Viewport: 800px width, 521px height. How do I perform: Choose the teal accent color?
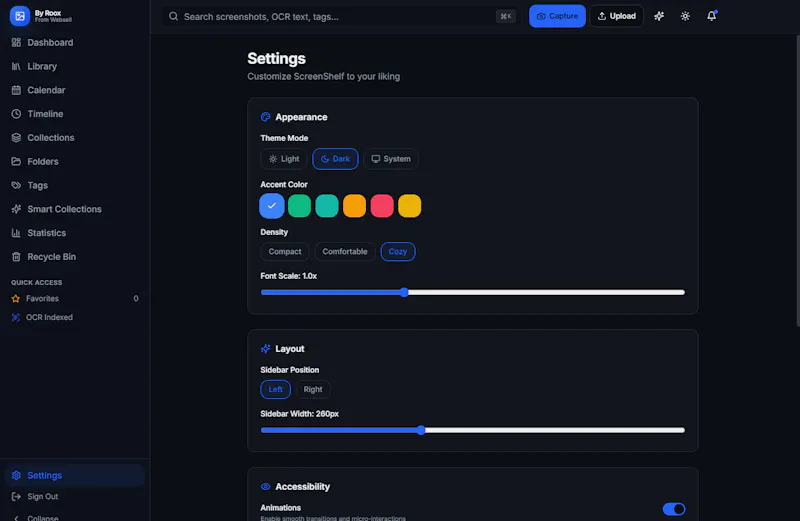click(327, 206)
